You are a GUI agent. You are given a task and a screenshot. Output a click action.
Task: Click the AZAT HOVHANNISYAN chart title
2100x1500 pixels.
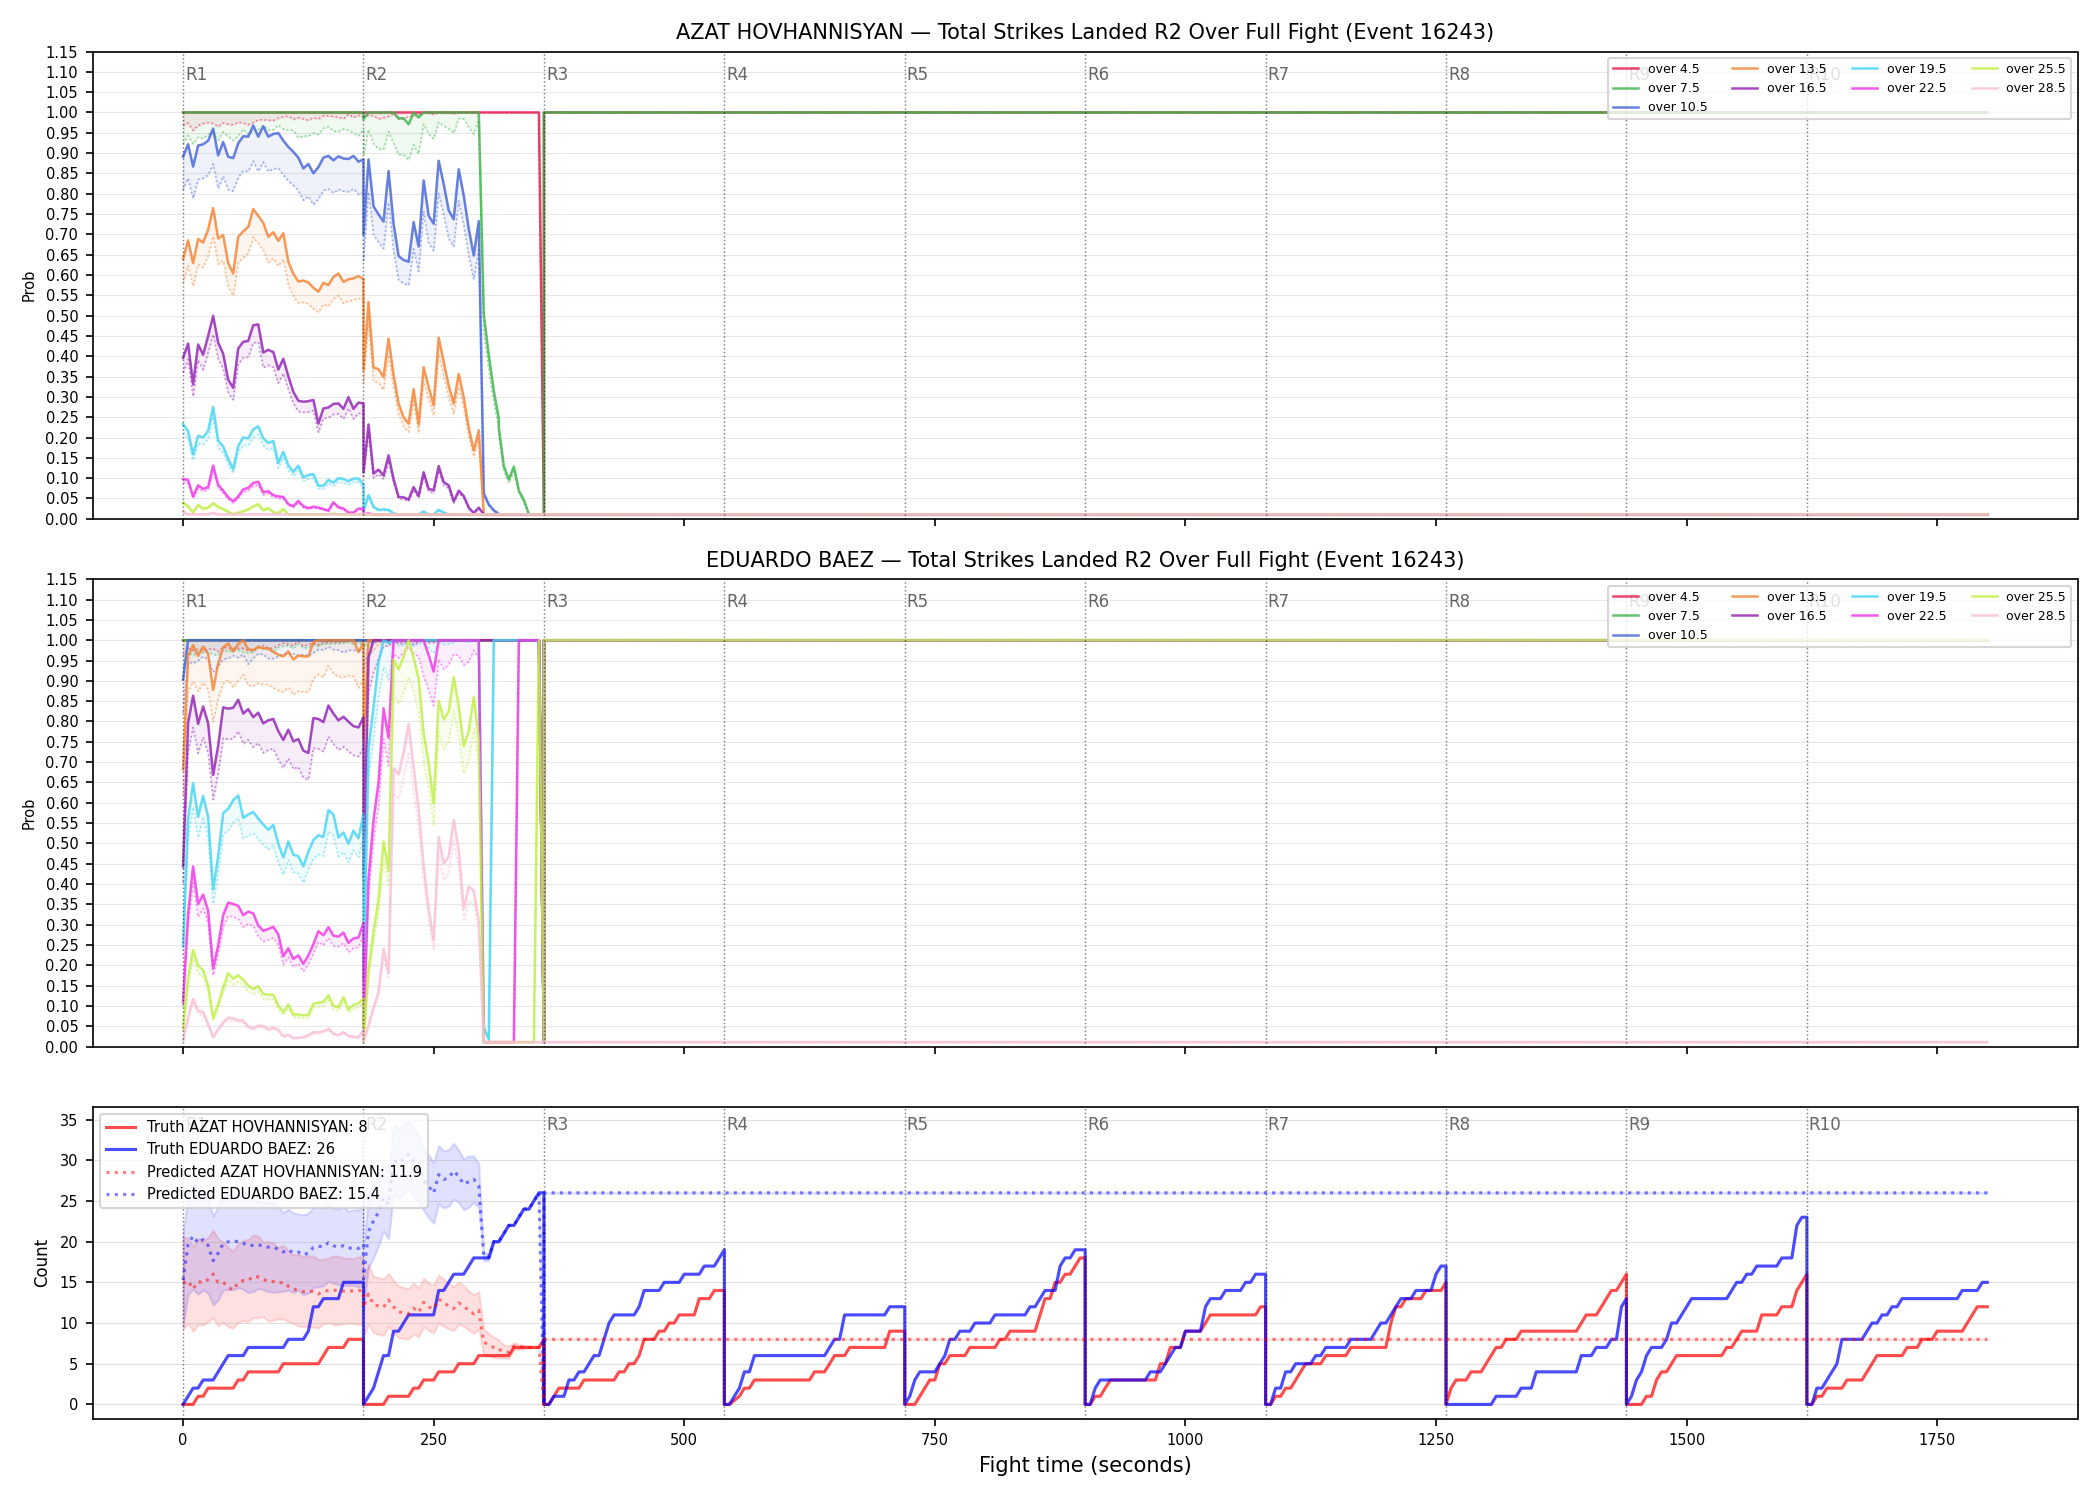tap(1084, 32)
